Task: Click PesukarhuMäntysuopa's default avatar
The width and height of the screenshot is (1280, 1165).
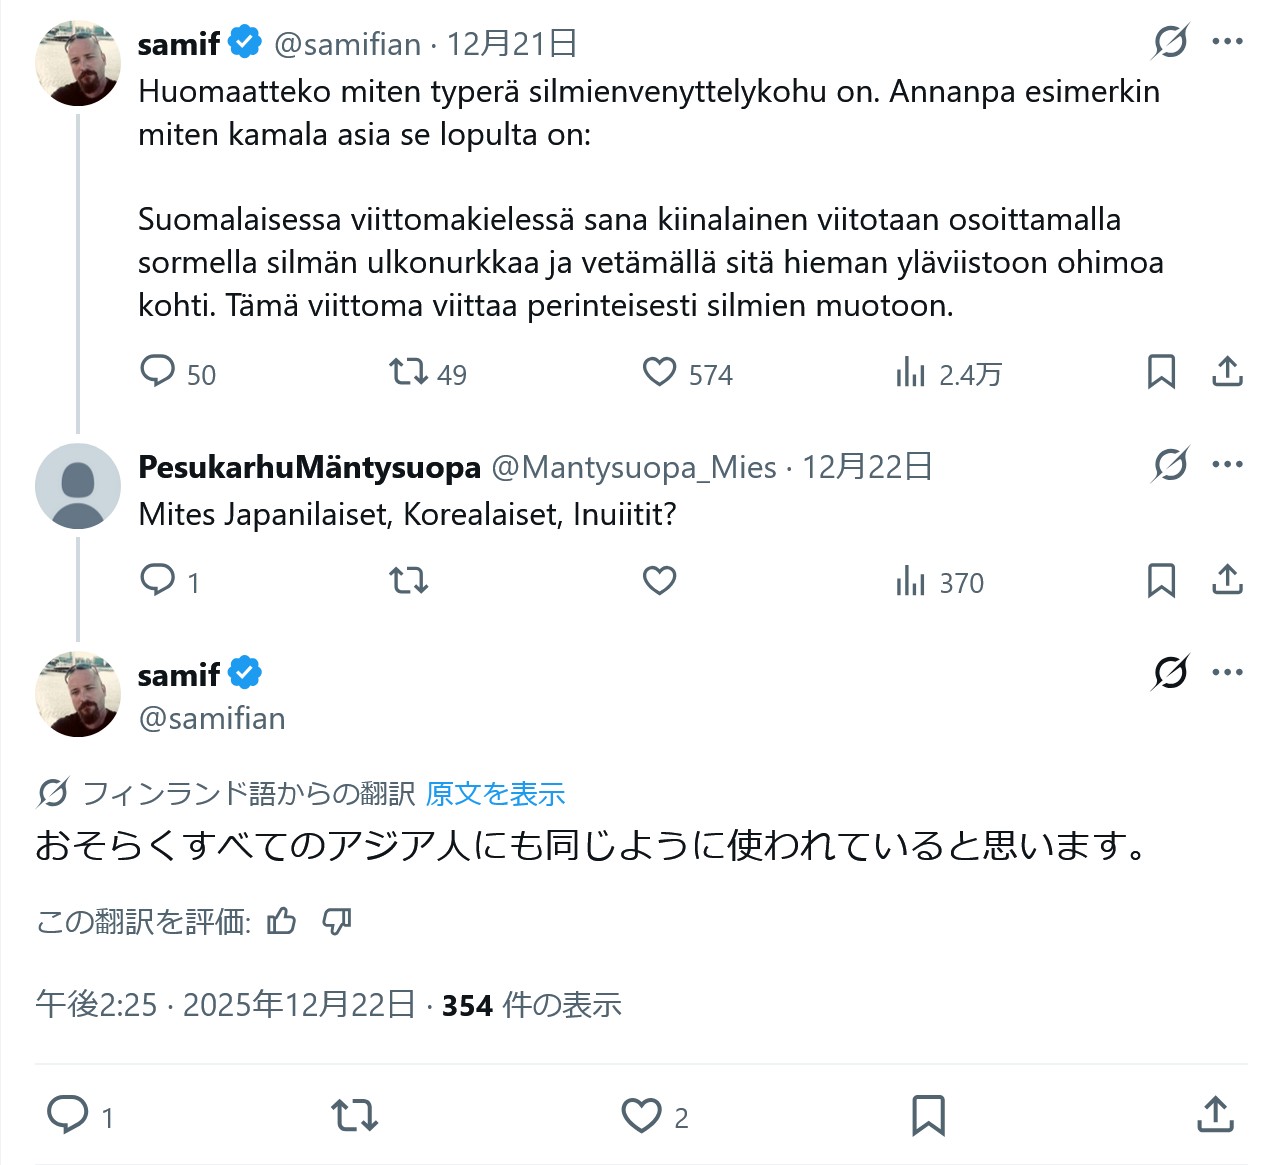Action: (78, 486)
